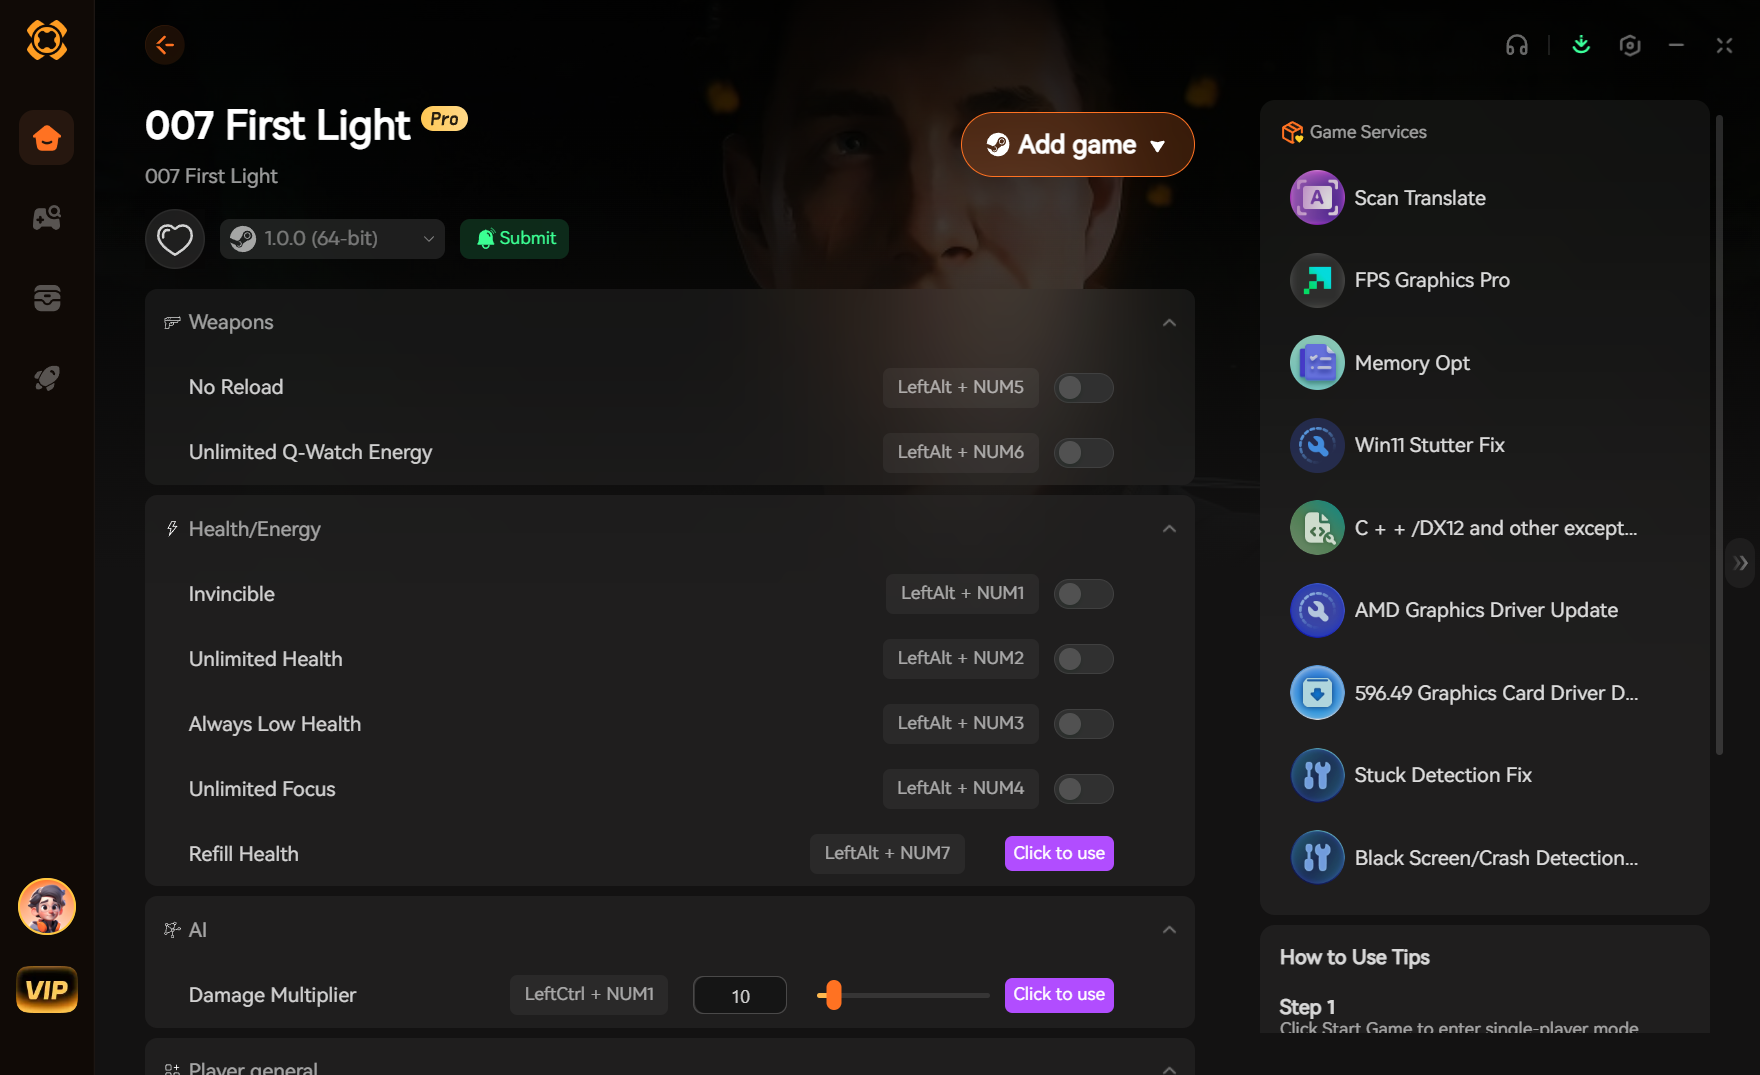Screen dimensions: 1760x1075
Task: Switch on Unlimited Focus
Action: pyautogui.click(x=1084, y=789)
